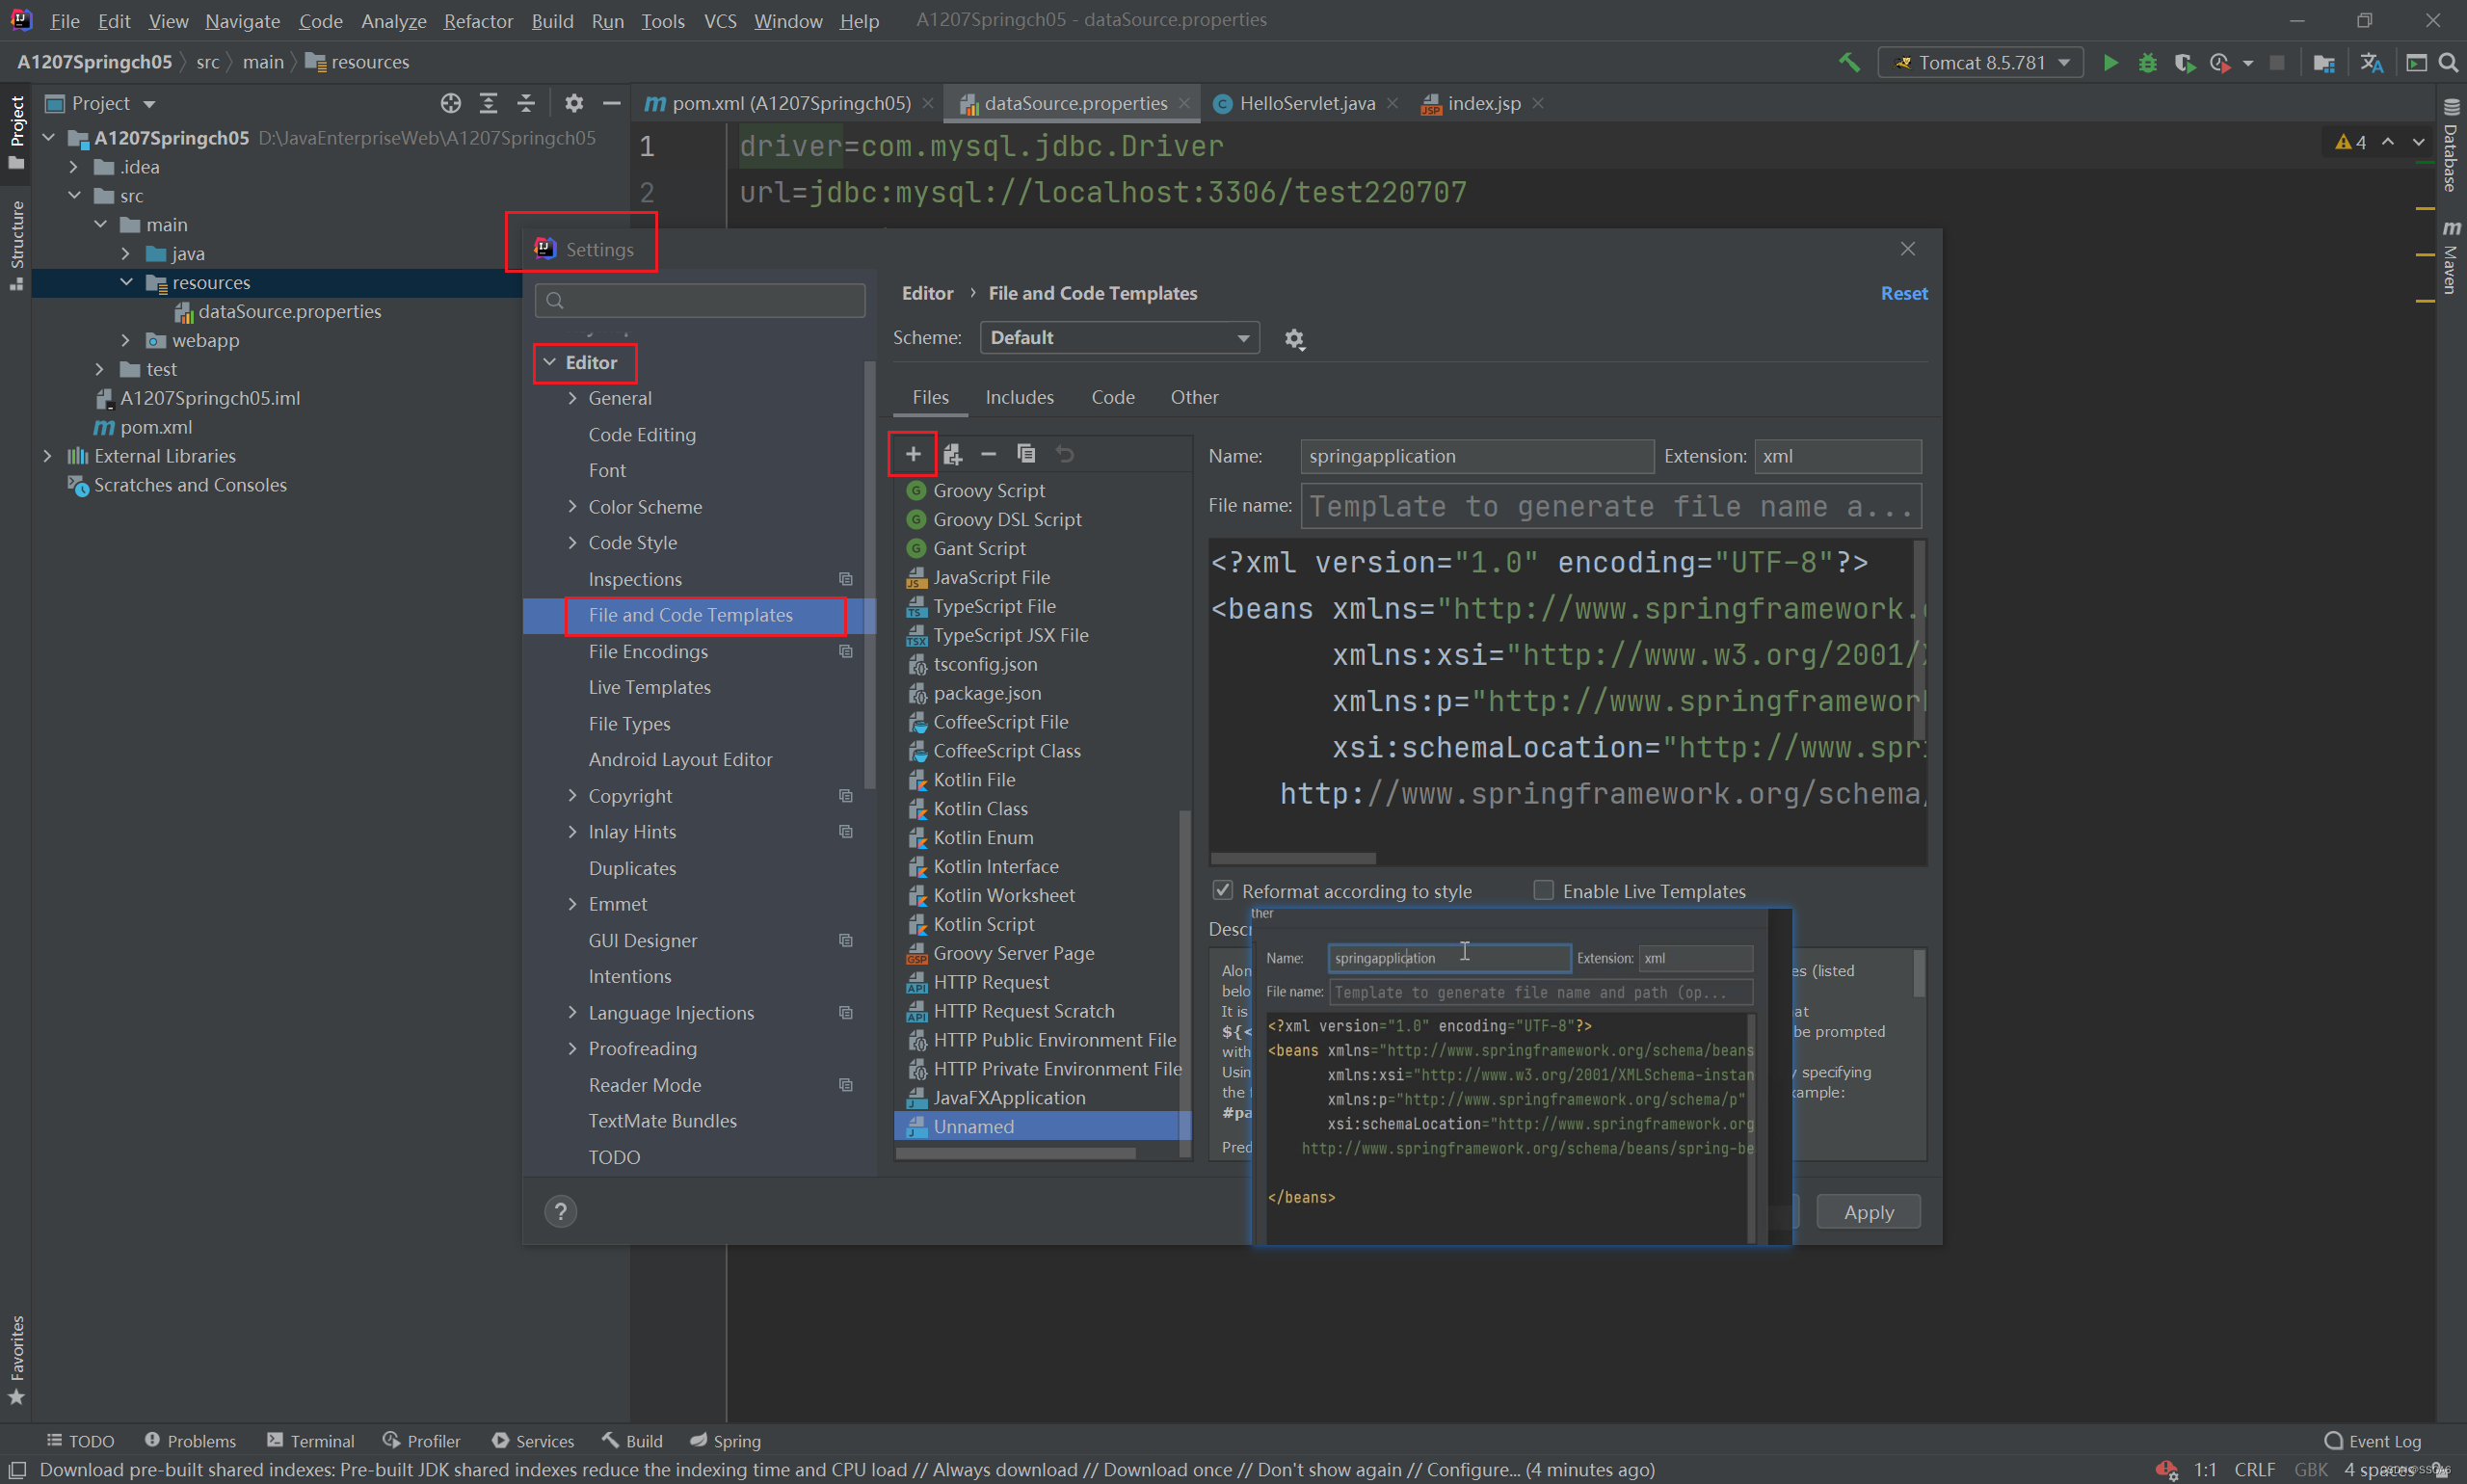This screenshot has height=1484, width=2467.
Task: Create a new template with the plus icon
Action: [913, 454]
